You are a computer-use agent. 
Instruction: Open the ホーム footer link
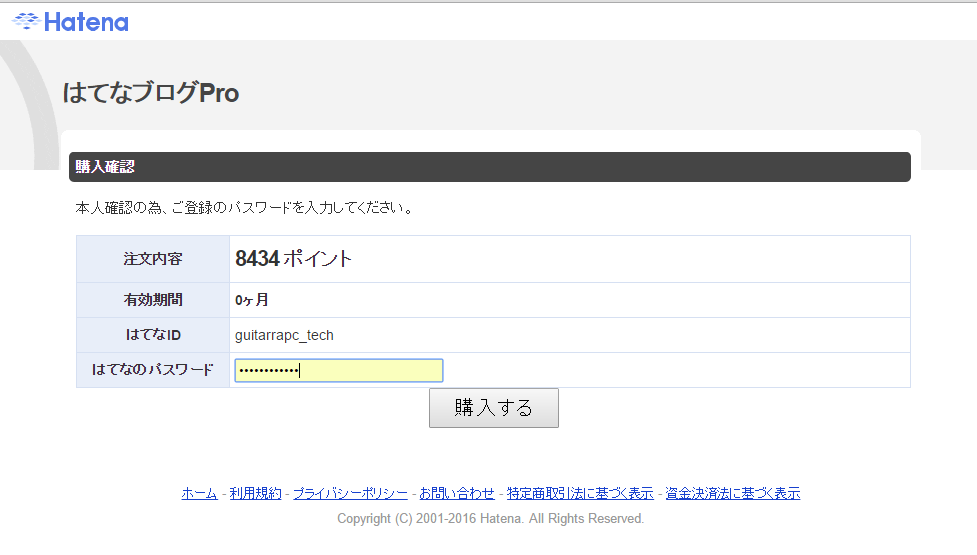coord(199,493)
